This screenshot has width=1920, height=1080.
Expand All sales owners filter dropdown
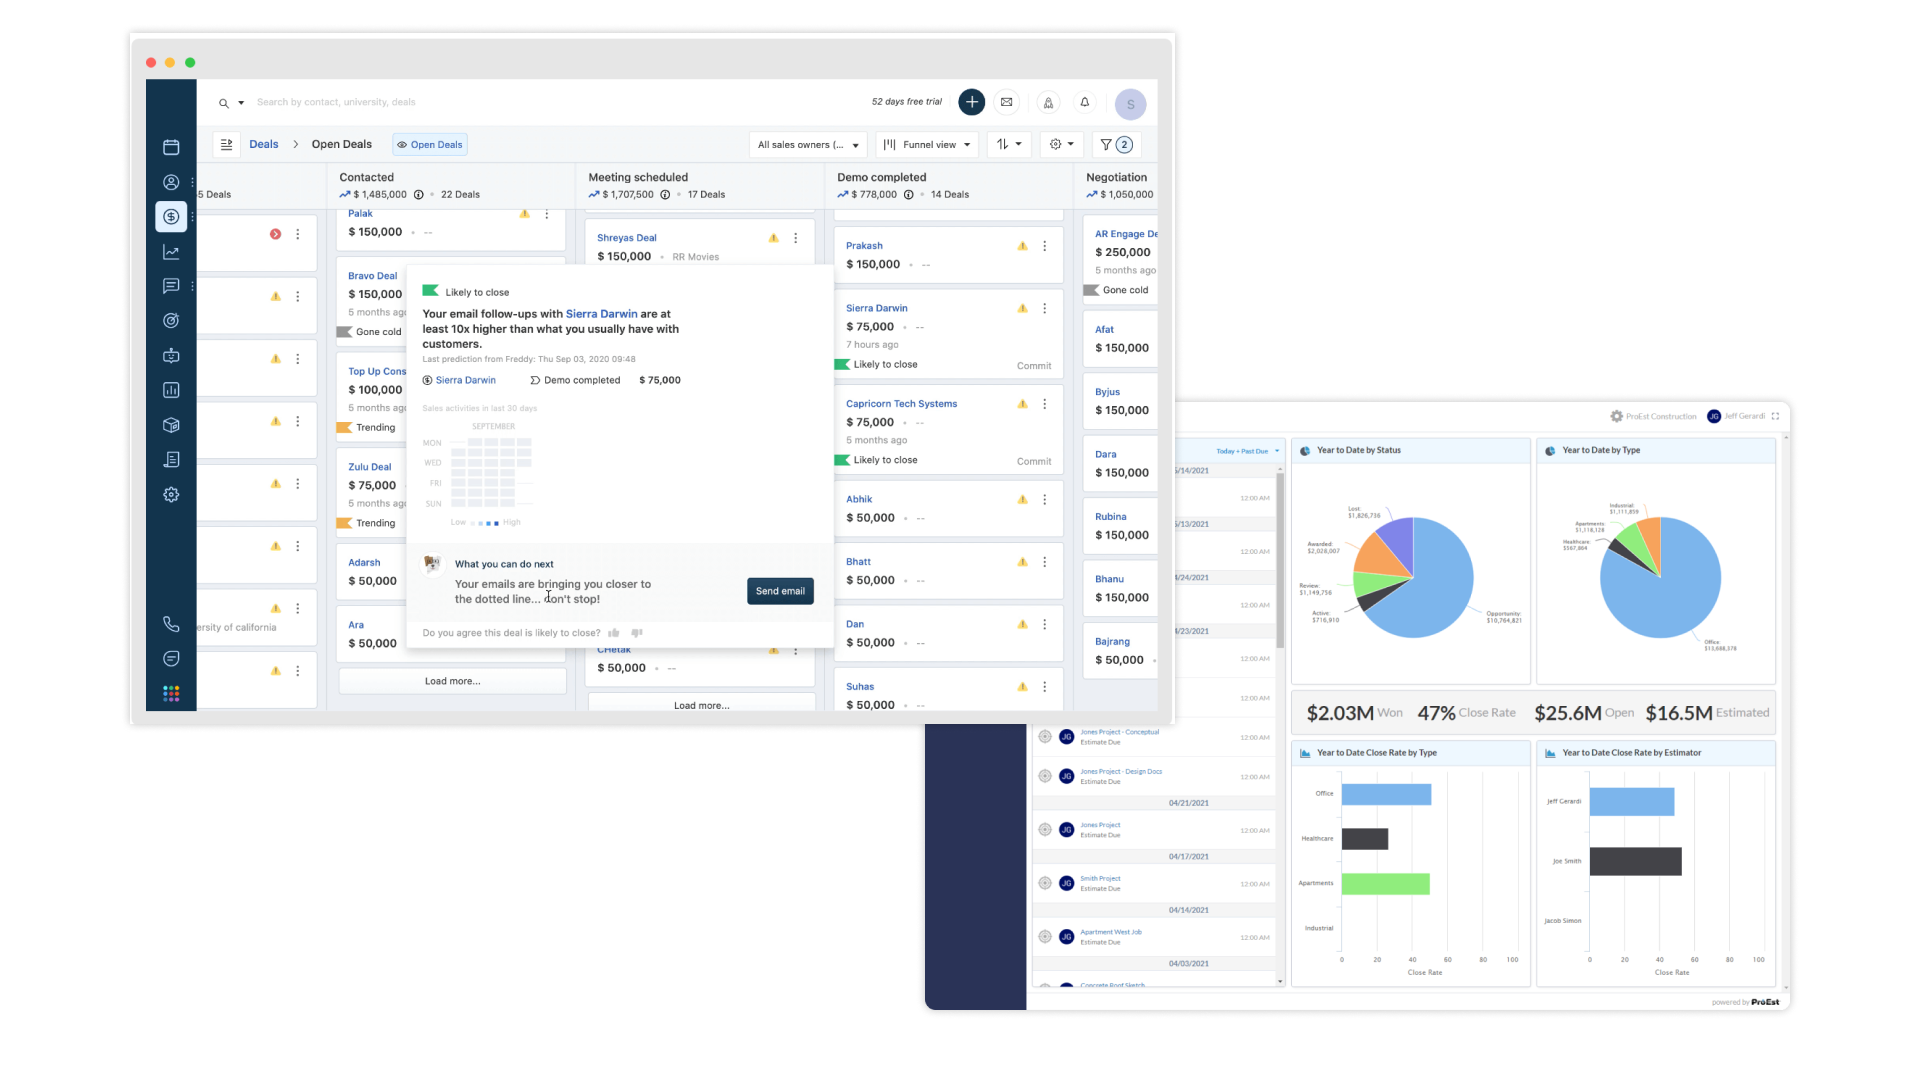point(807,144)
